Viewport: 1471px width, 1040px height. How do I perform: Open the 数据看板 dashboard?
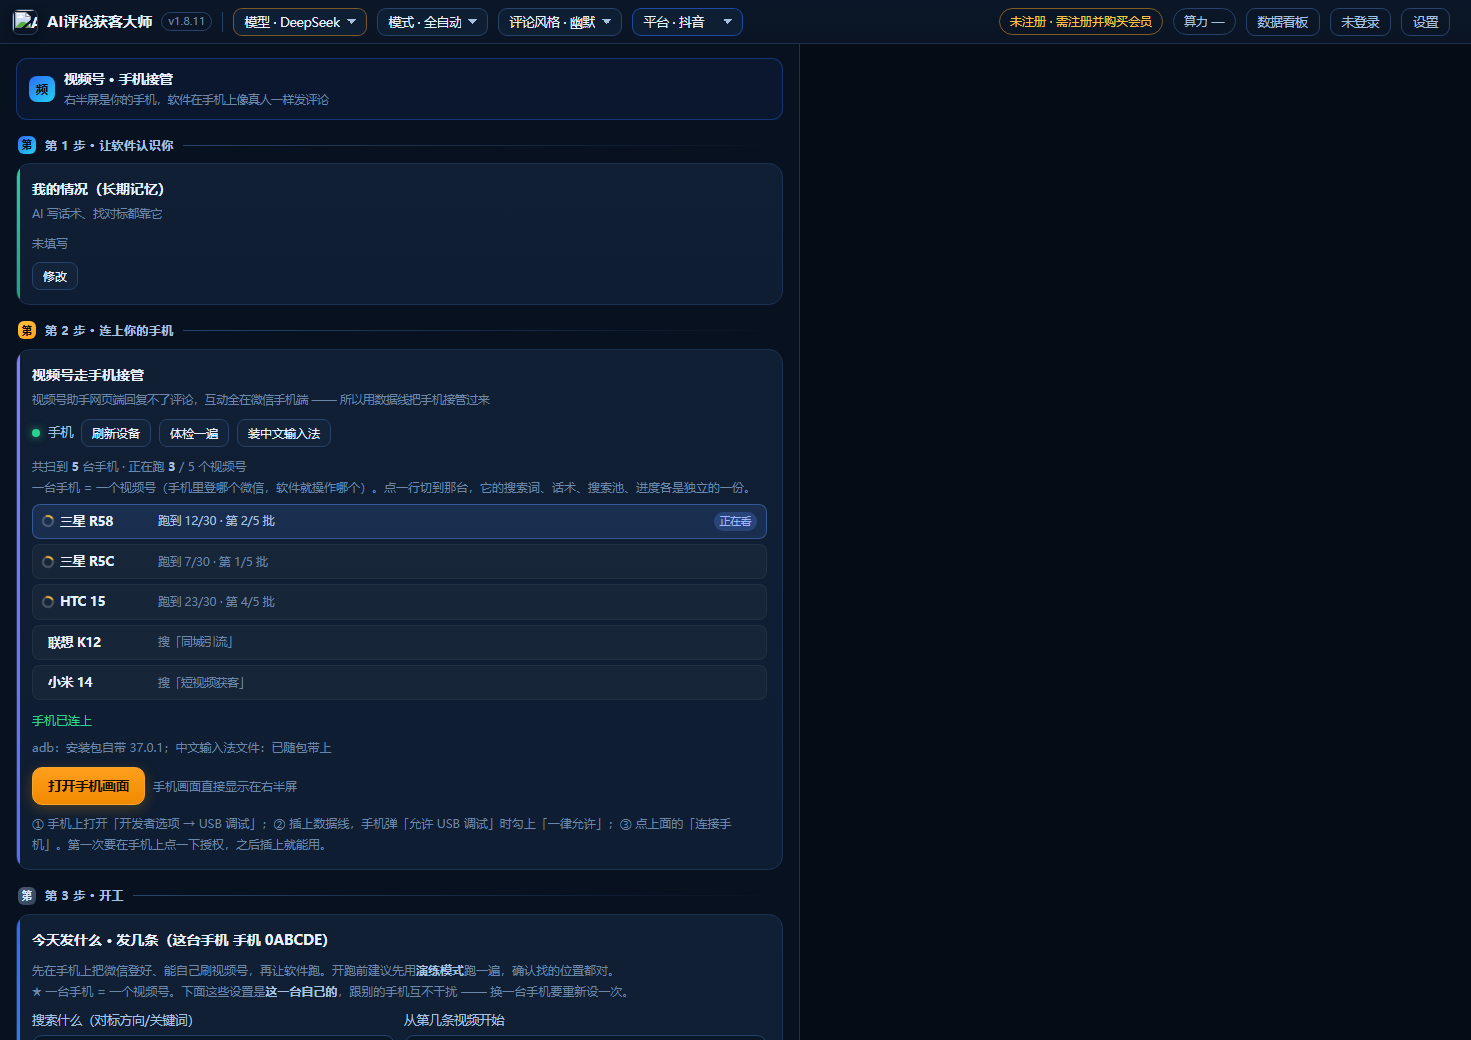tap(1283, 22)
